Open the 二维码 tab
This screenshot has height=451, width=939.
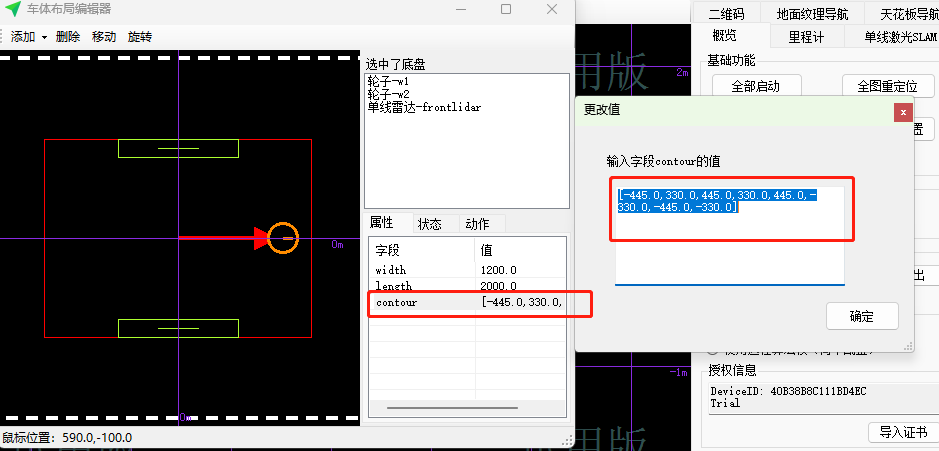click(x=727, y=14)
